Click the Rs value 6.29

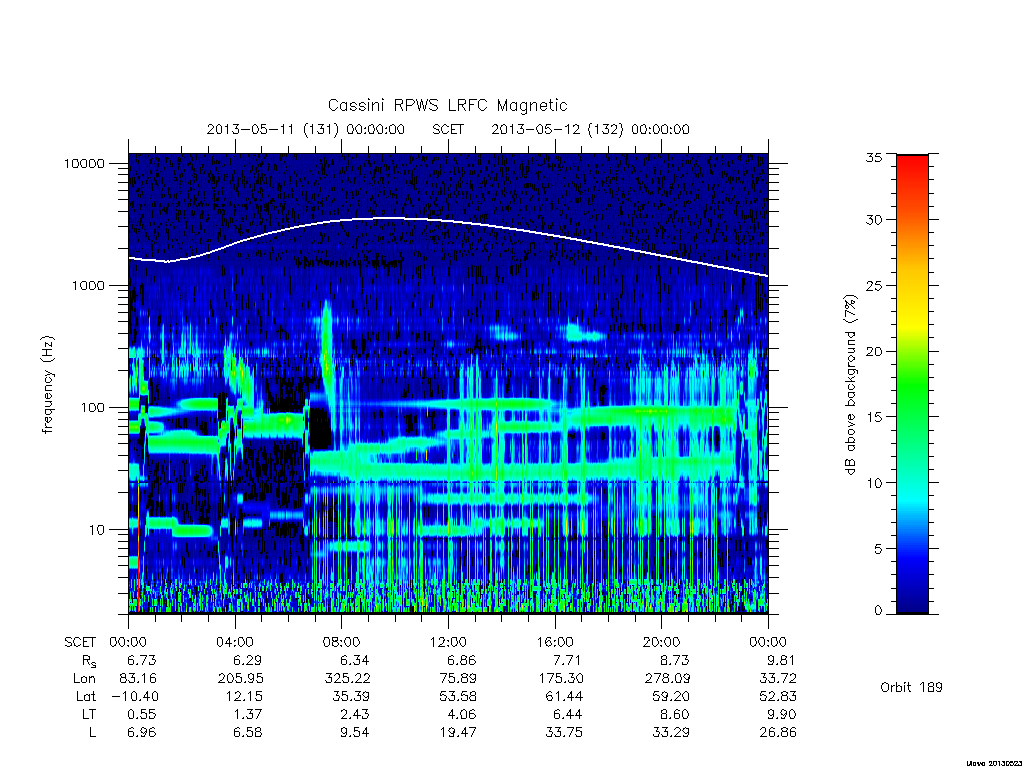(x=248, y=660)
